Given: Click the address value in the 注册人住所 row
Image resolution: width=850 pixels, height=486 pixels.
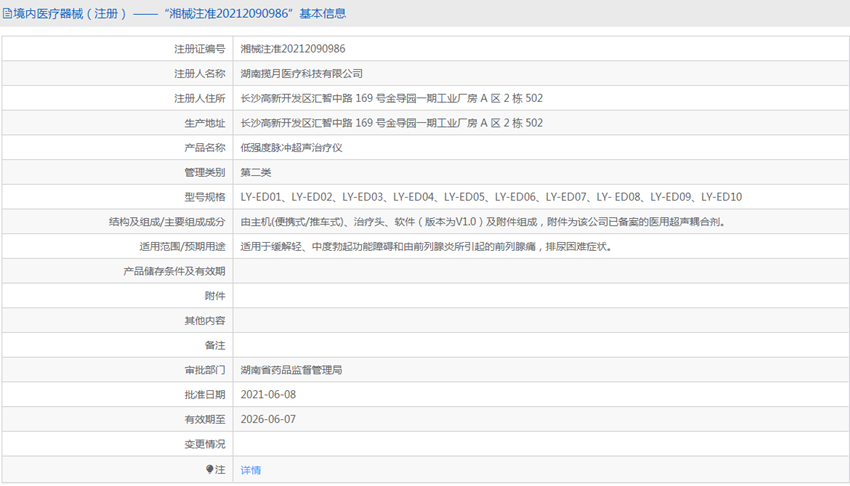Looking at the screenshot, I should [x=391, y=98].
